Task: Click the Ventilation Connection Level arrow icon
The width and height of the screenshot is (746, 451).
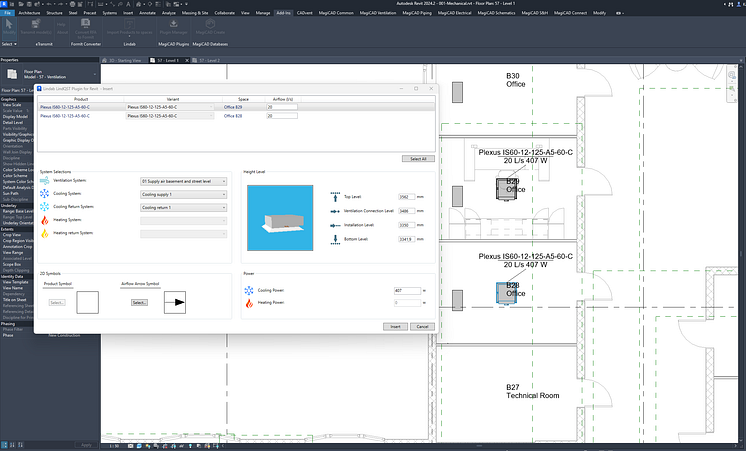Action: (335, 211)
